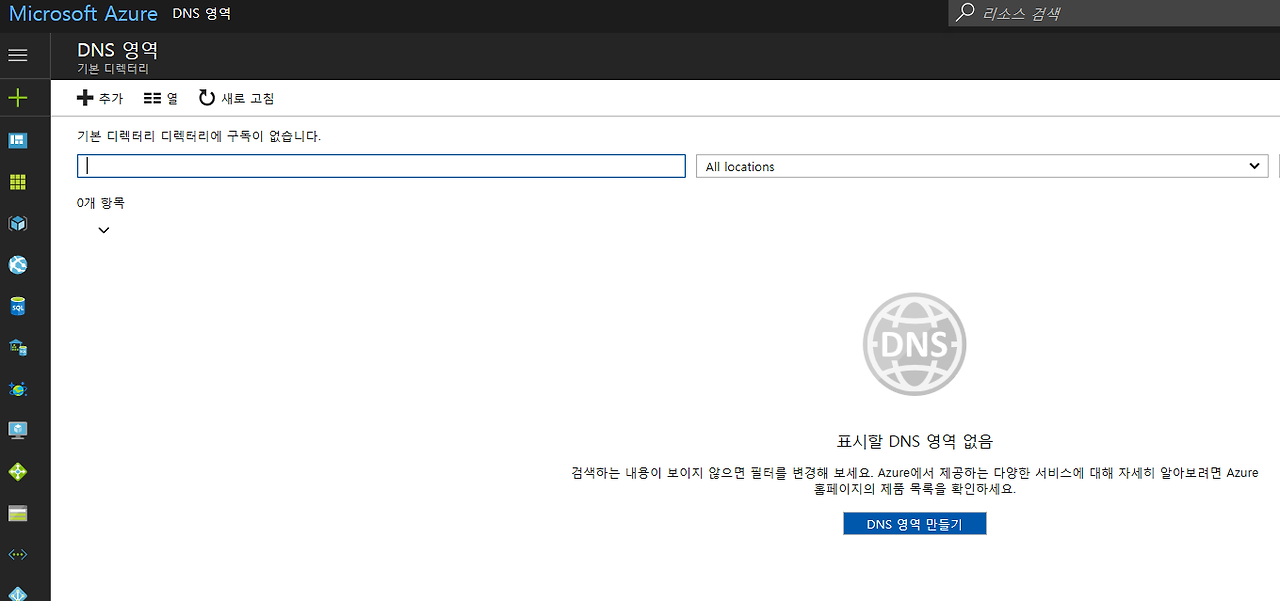This screenshot has width=1280, height=601.
Task: Click the green plus create resource icon
Action: [17, 98]
